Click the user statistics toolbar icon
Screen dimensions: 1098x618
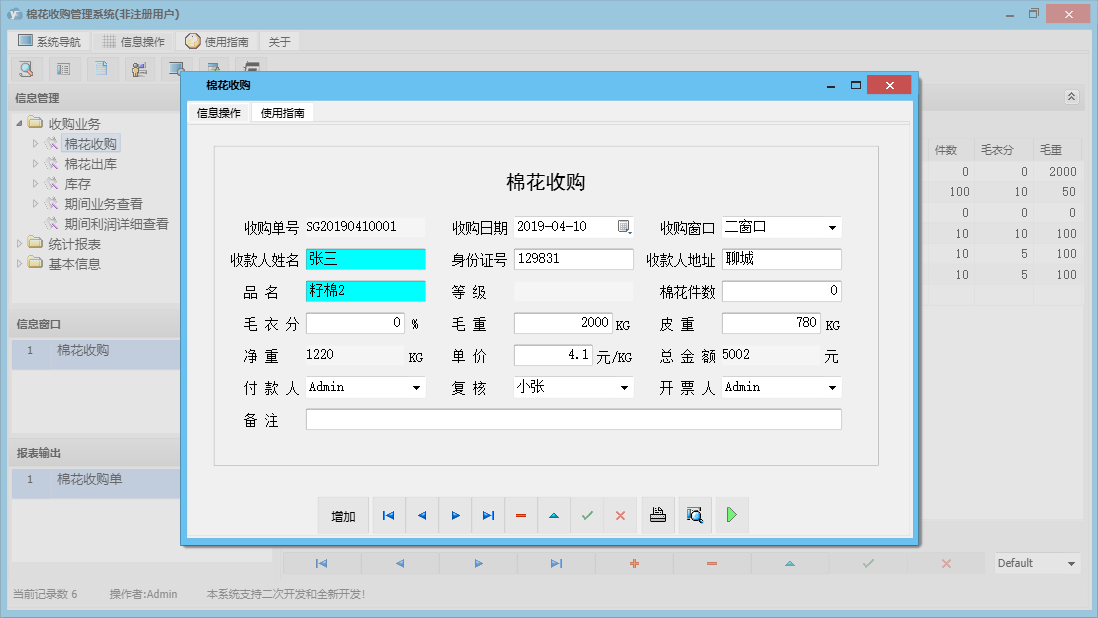pyautogui.click(x=138, y=69)
